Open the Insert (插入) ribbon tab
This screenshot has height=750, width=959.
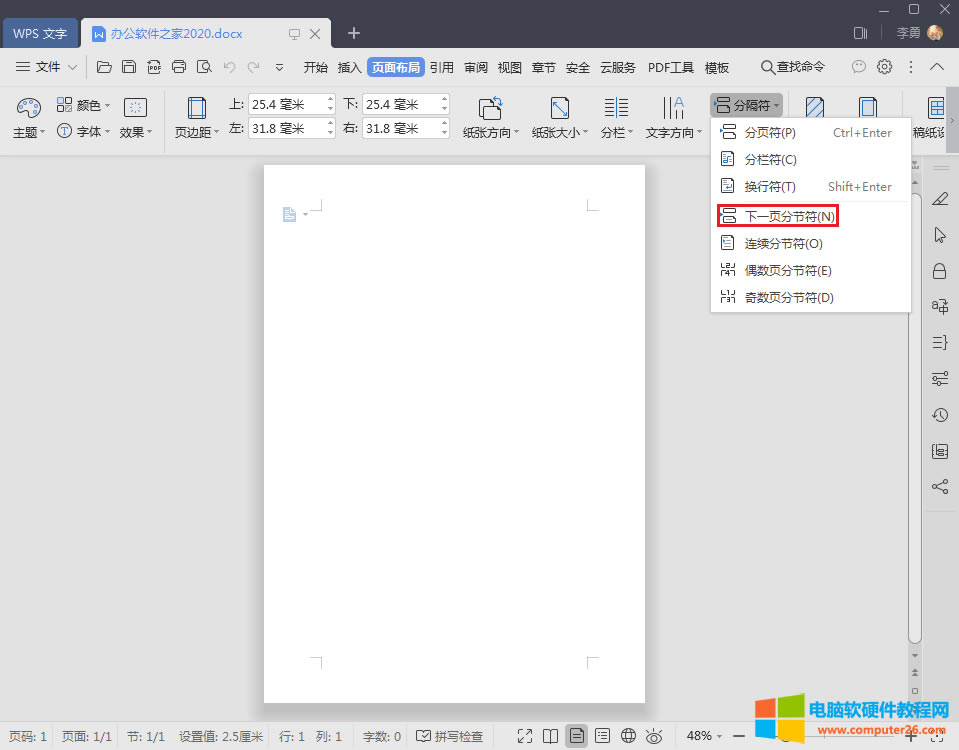pos(349,67)
